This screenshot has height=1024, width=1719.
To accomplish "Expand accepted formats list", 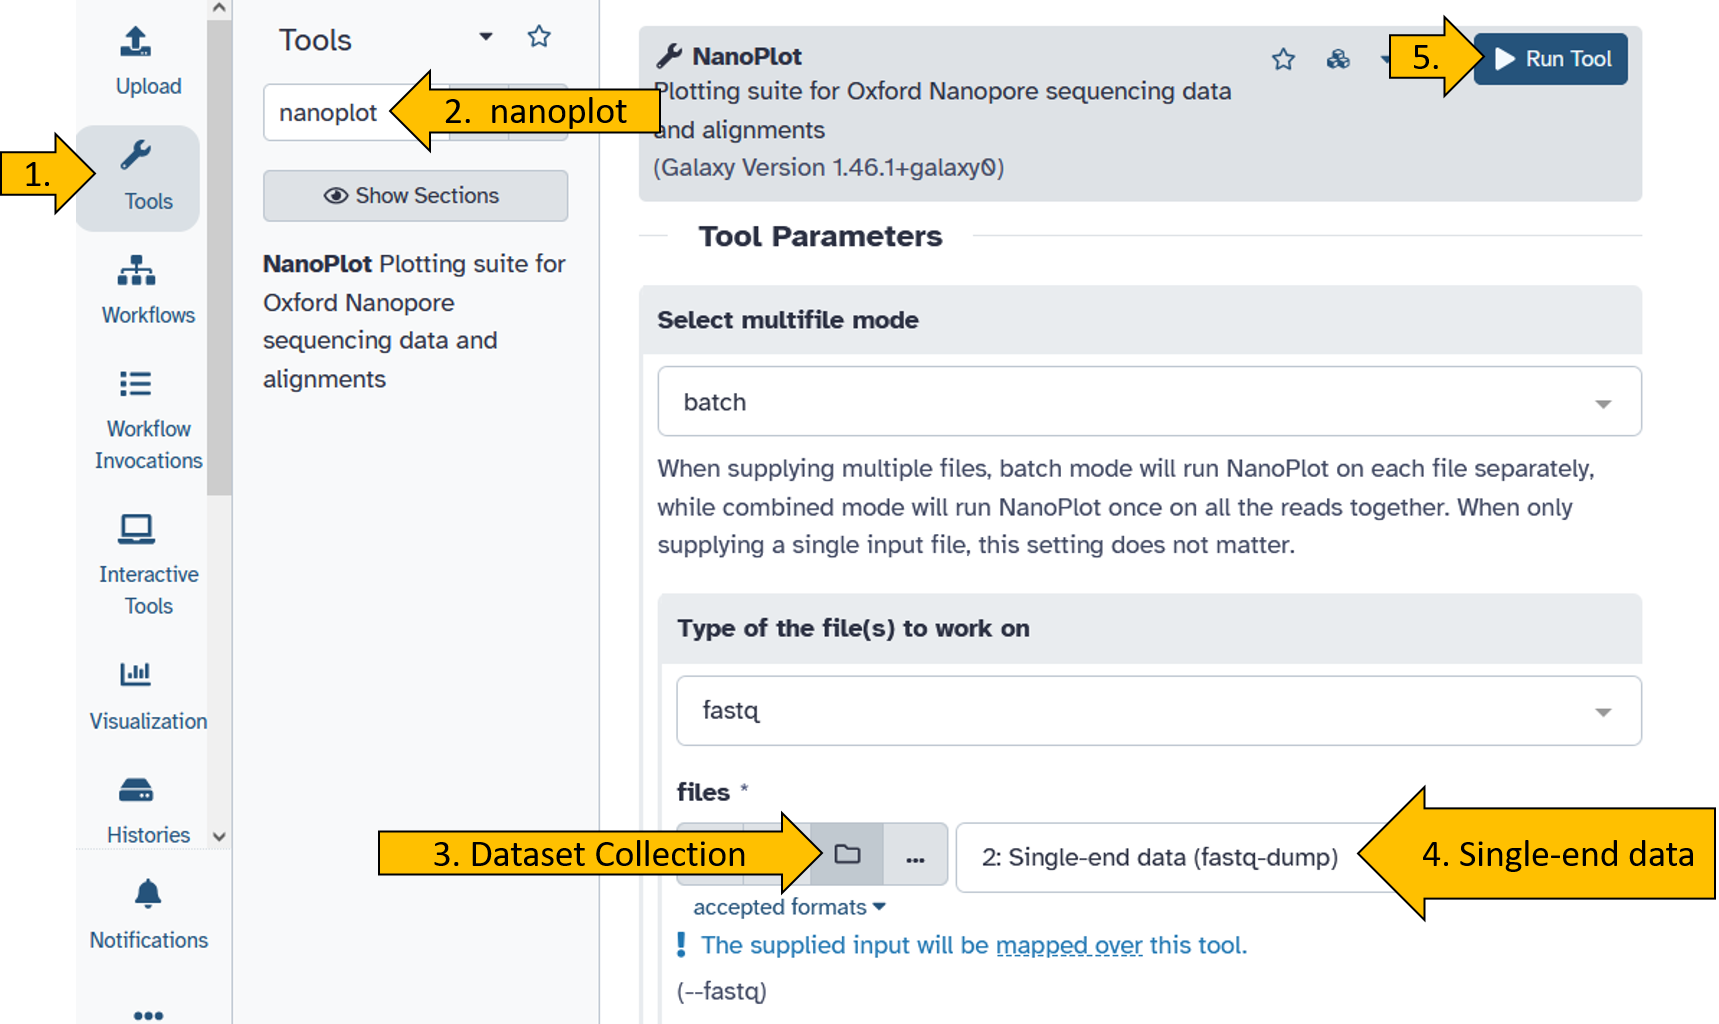I will coord(789,907).
